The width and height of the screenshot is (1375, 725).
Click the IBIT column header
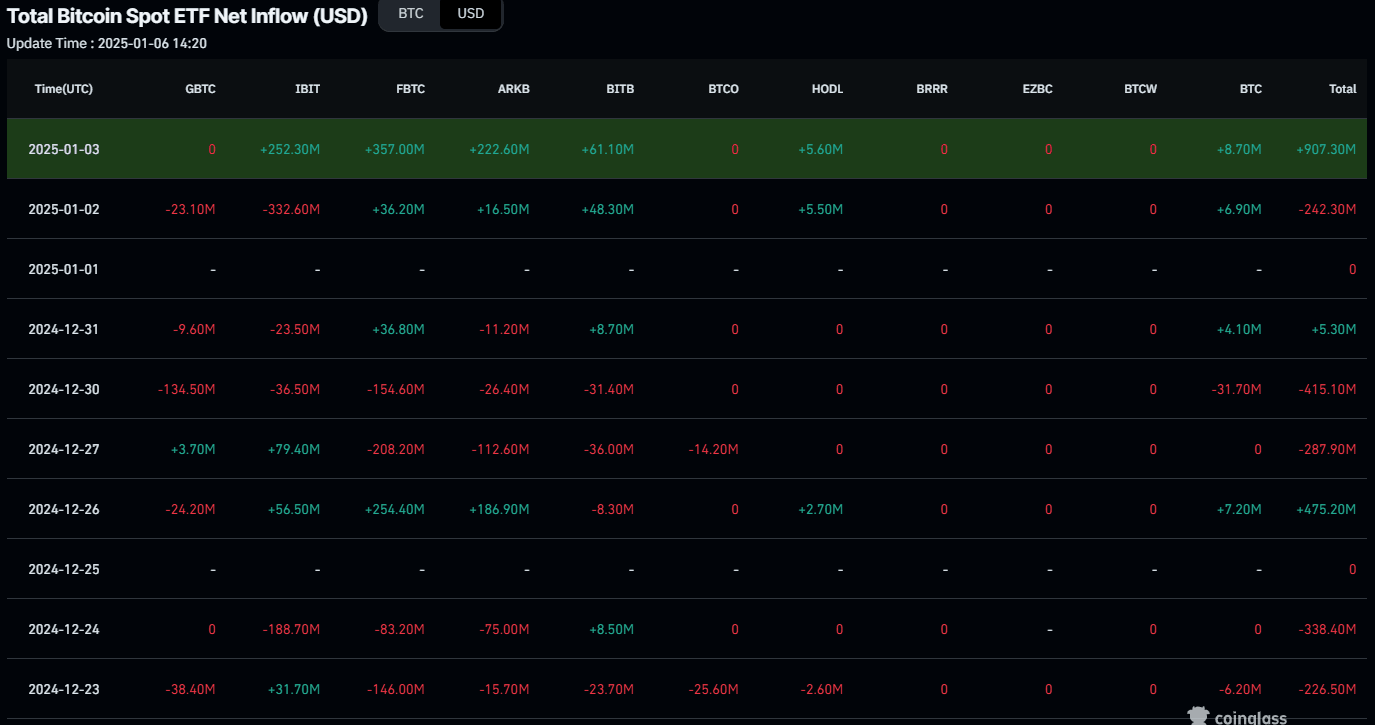(307, 89)
